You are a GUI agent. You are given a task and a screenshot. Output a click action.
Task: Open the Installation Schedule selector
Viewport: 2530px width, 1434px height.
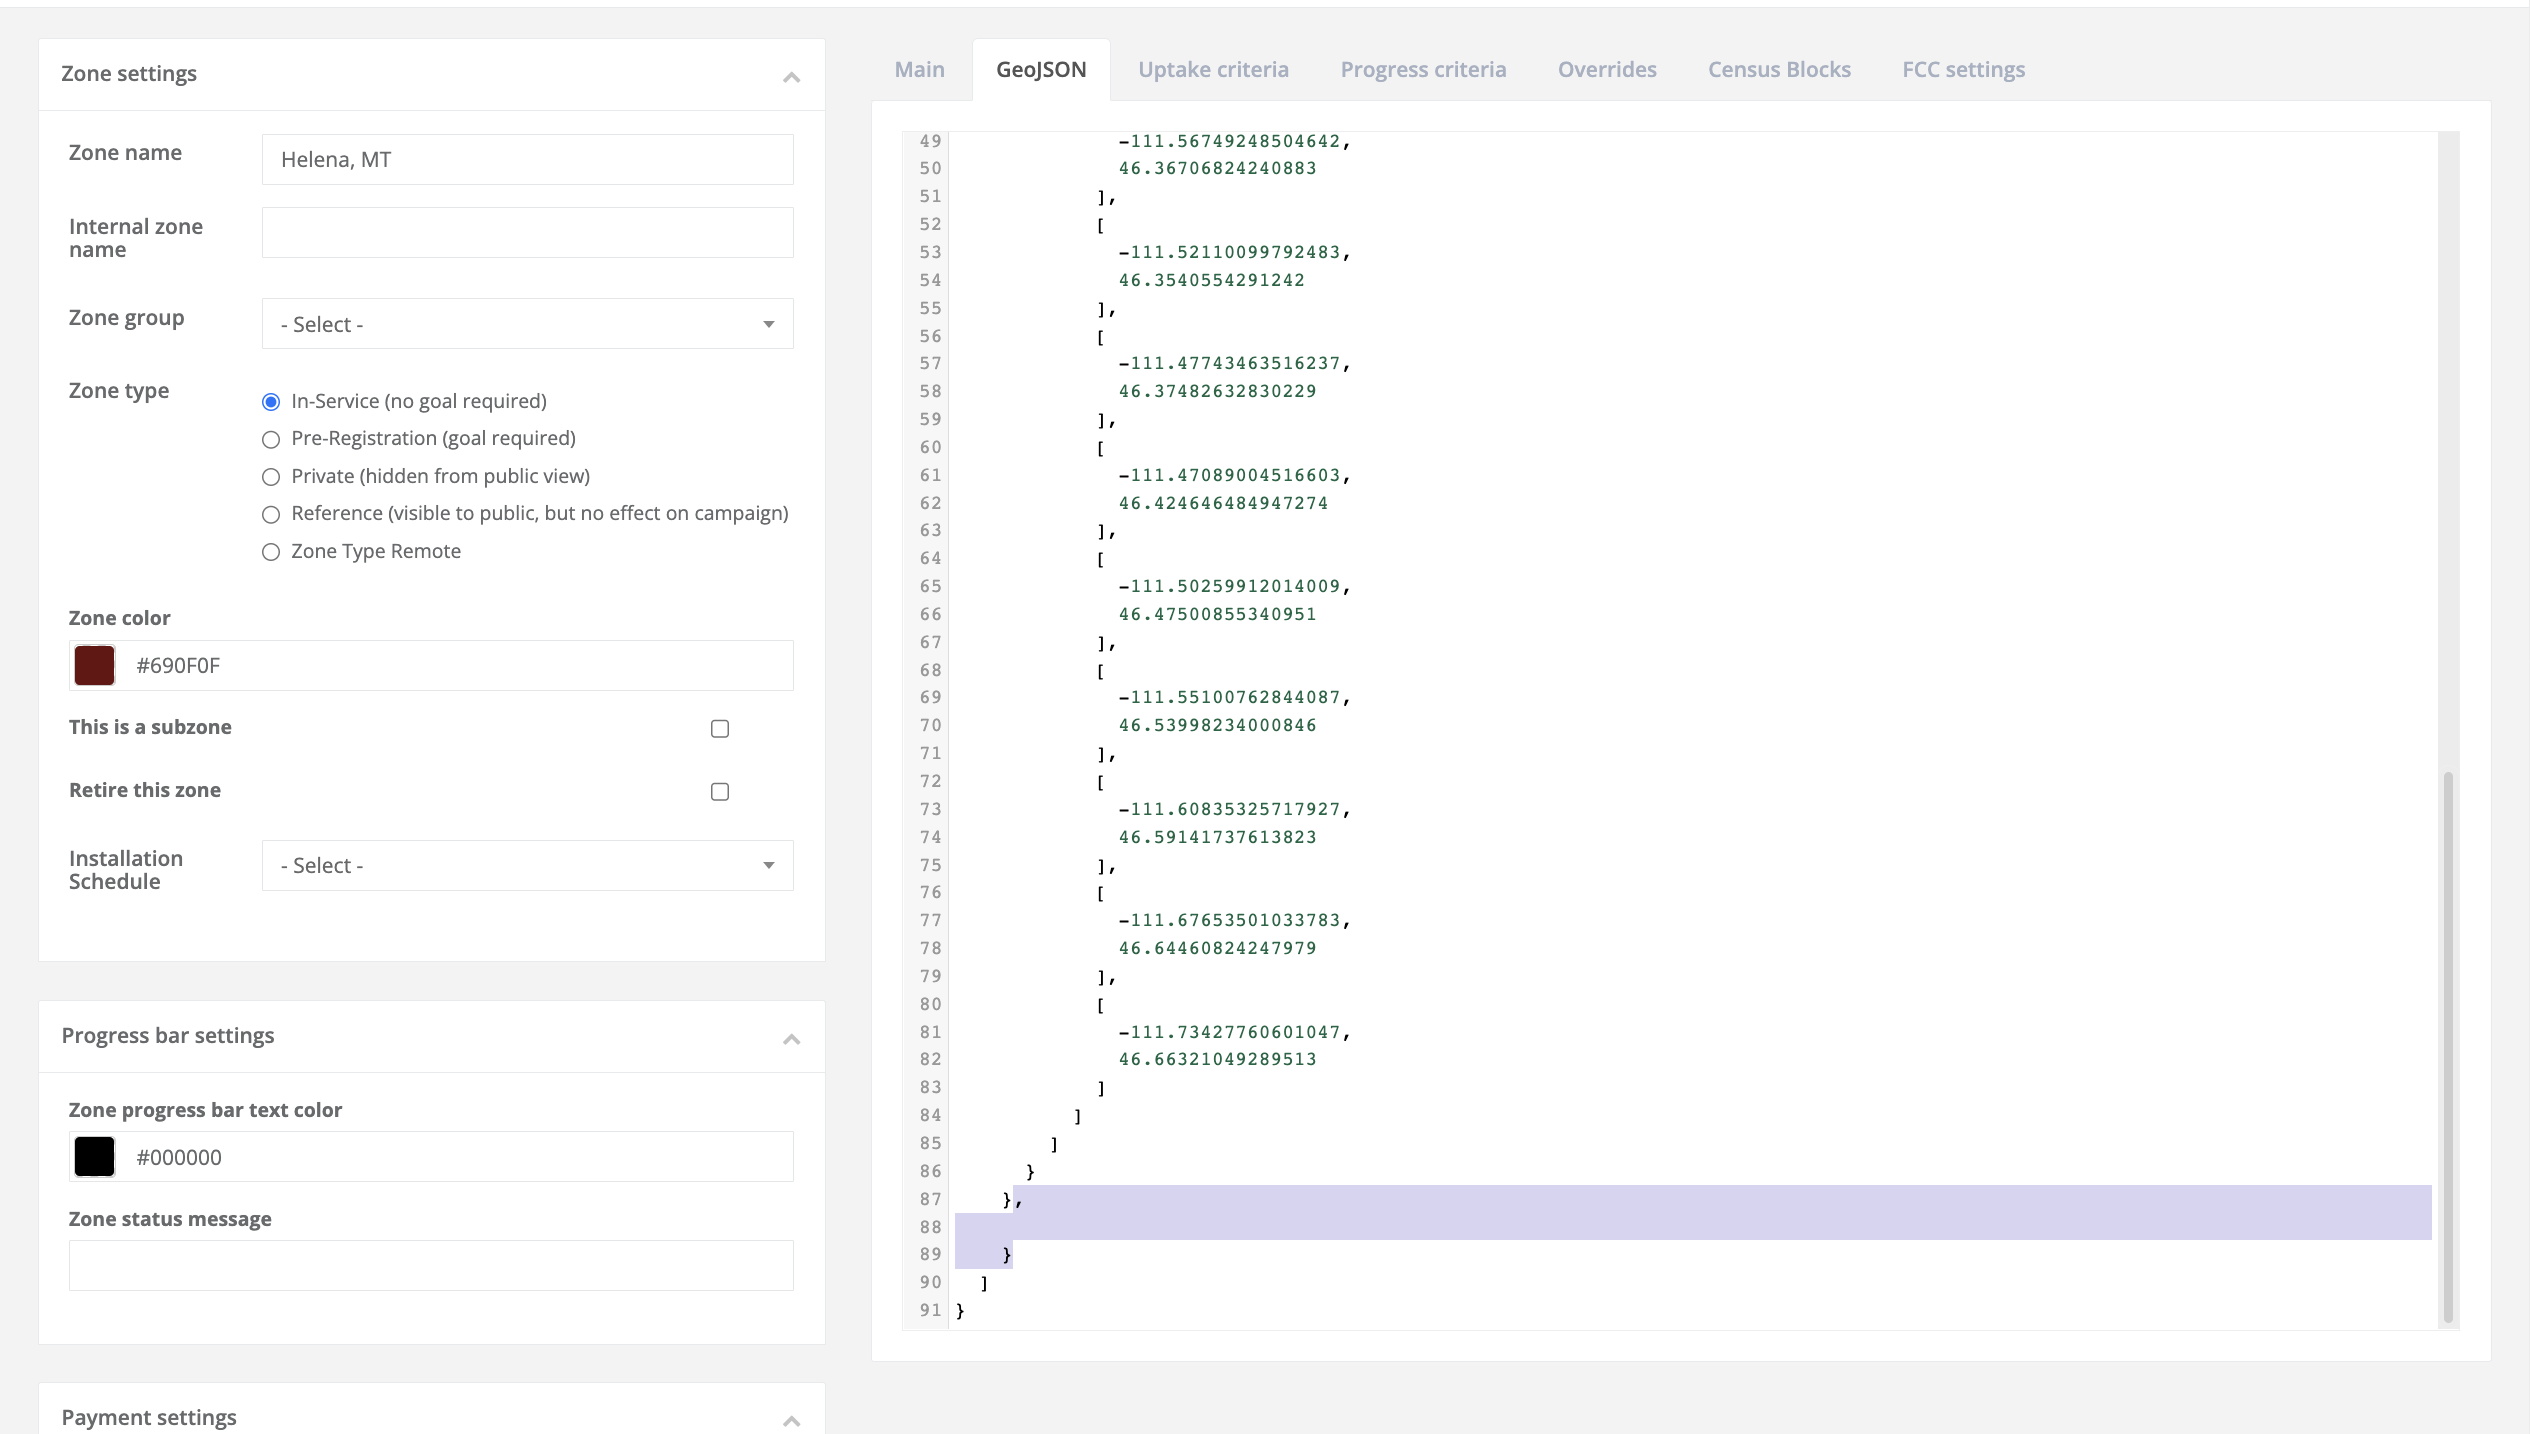pyautogui.click(x=527, y=865)
